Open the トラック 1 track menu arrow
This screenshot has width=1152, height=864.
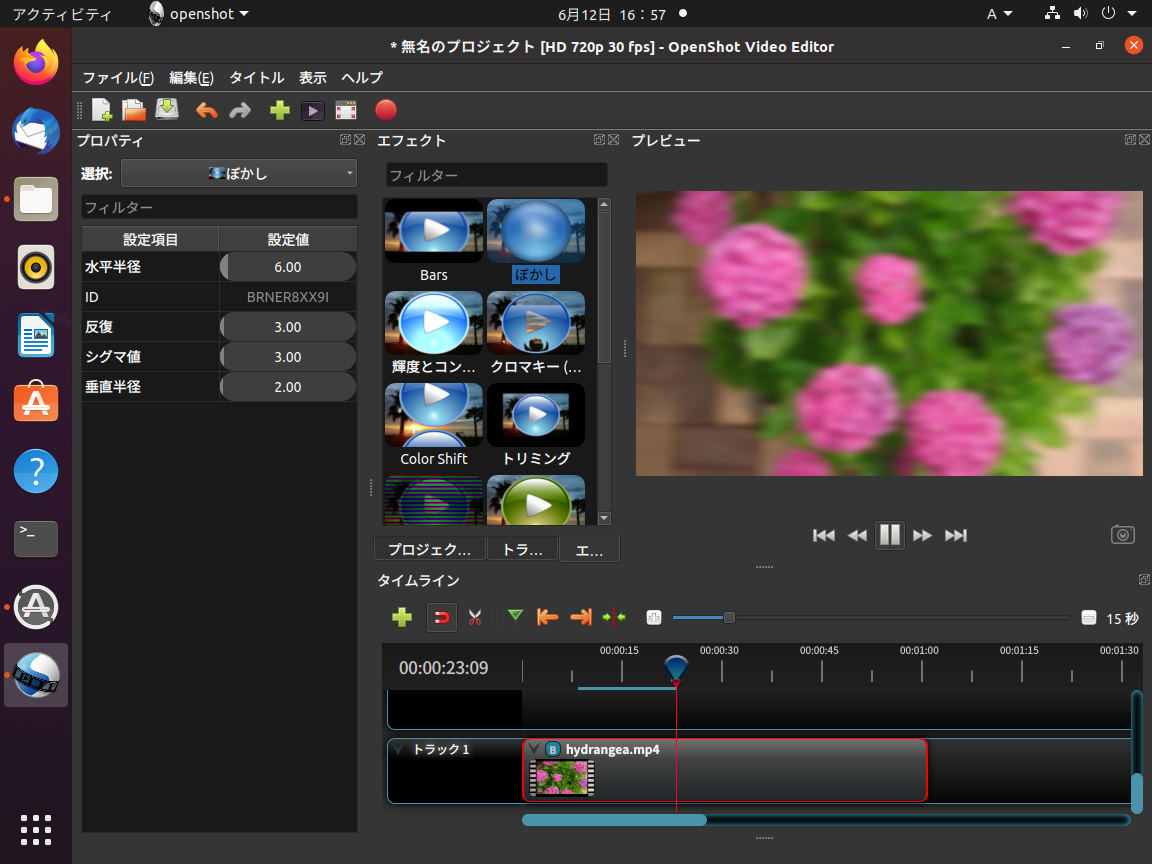coord(398,749)
